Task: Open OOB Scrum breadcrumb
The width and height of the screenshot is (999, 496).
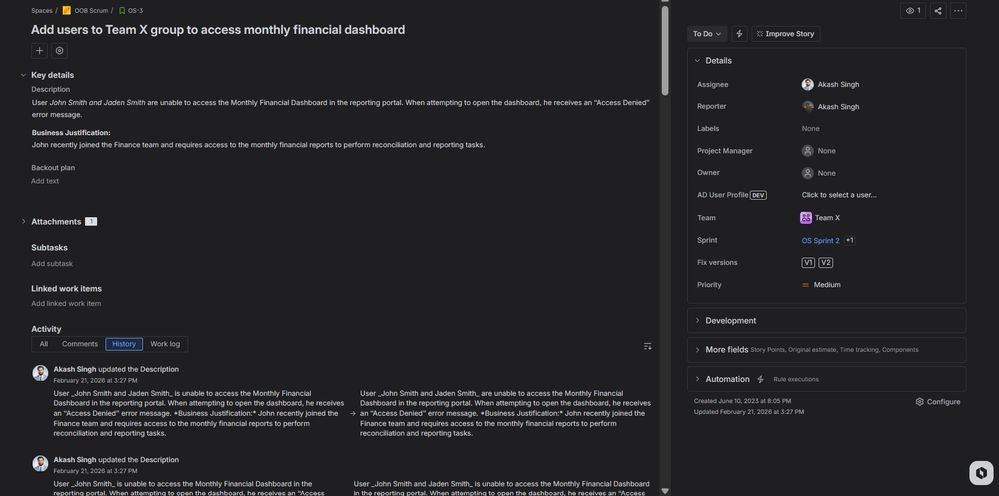Action: pos(91,11)
